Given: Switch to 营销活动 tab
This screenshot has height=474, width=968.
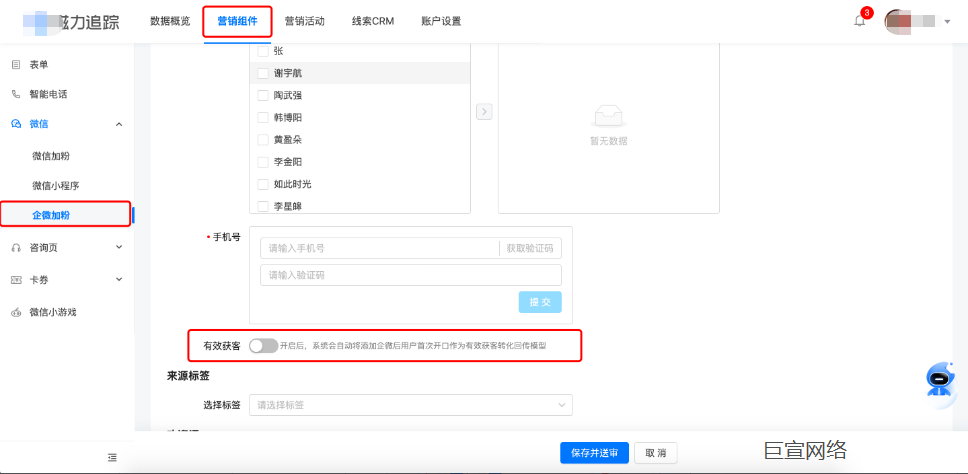Looking at the screenshot, I should [x=304, y=21].
